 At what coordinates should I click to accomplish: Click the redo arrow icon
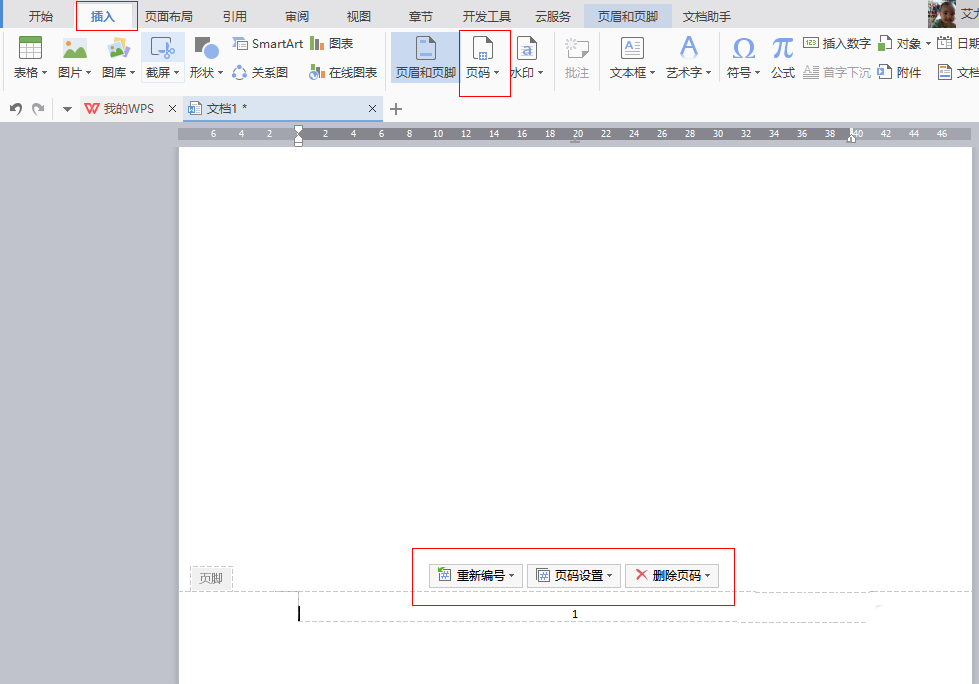click(38, 109)
